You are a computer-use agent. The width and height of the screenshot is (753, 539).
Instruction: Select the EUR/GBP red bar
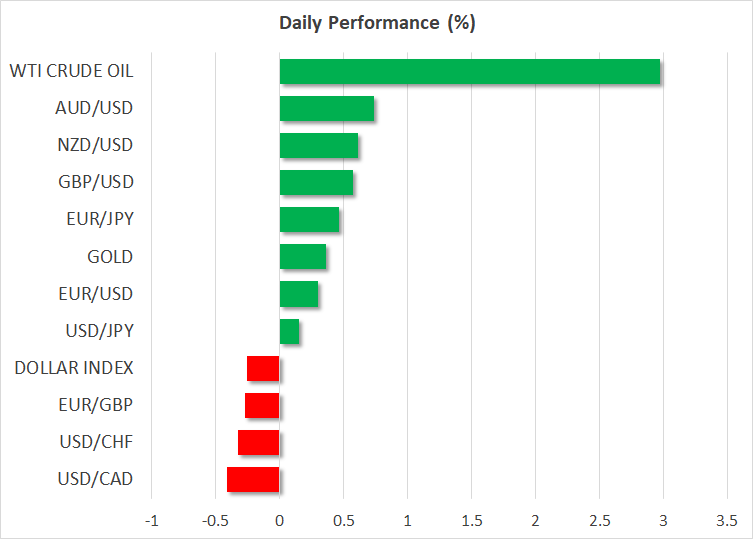262,405
